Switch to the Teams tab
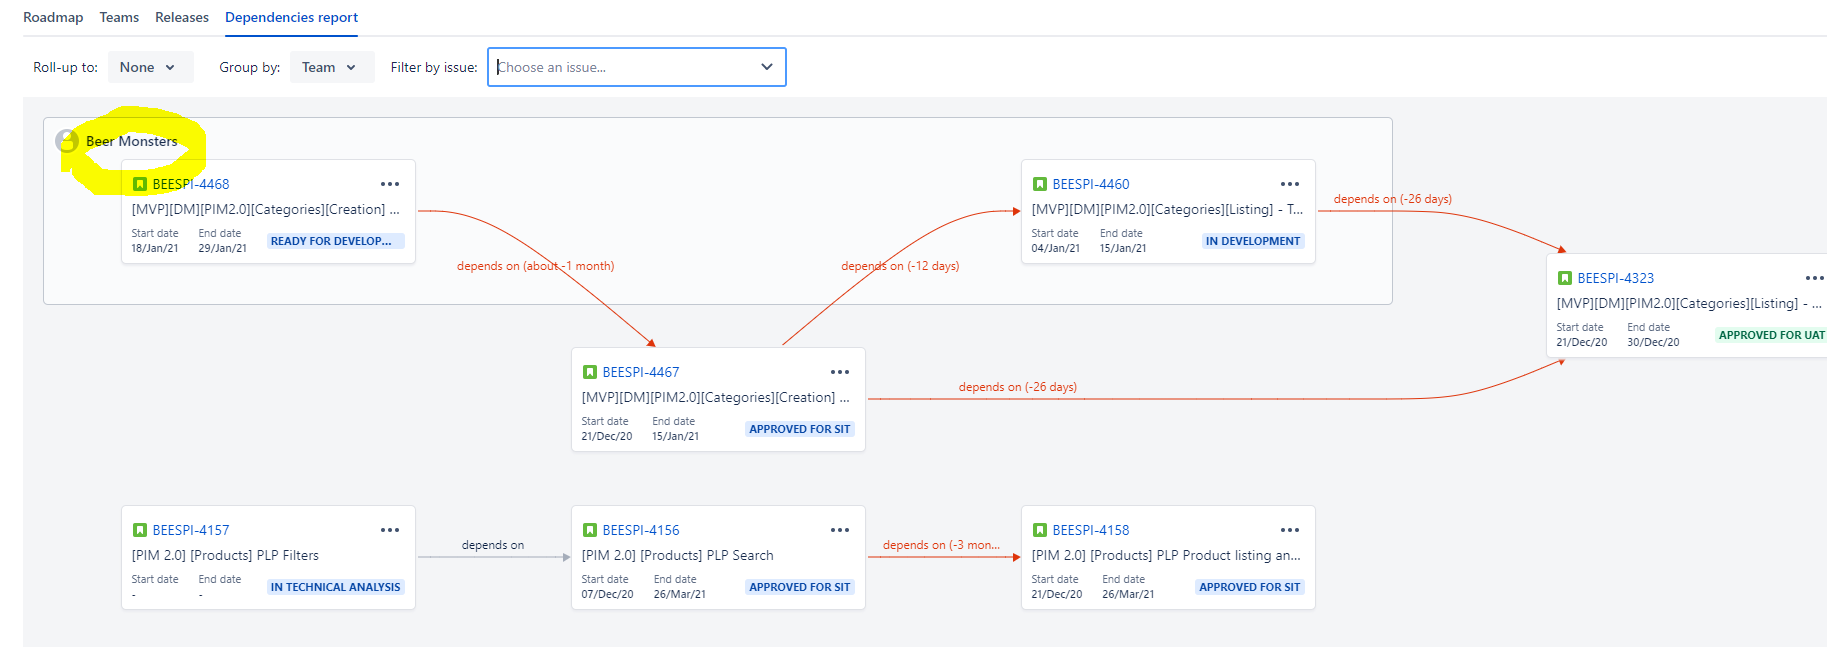Screen dimensions: 1827x647 pos(119,17)
